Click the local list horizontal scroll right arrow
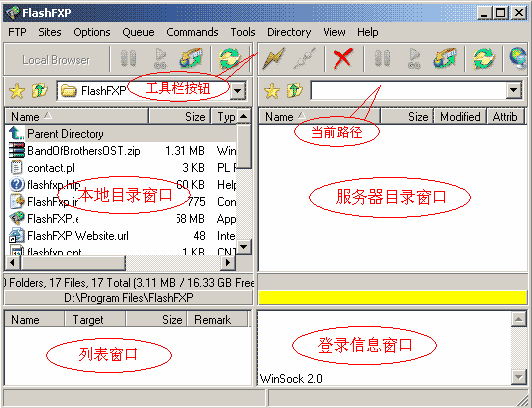The width and height of the screenshot is (532, 408). tap(228, 263)
